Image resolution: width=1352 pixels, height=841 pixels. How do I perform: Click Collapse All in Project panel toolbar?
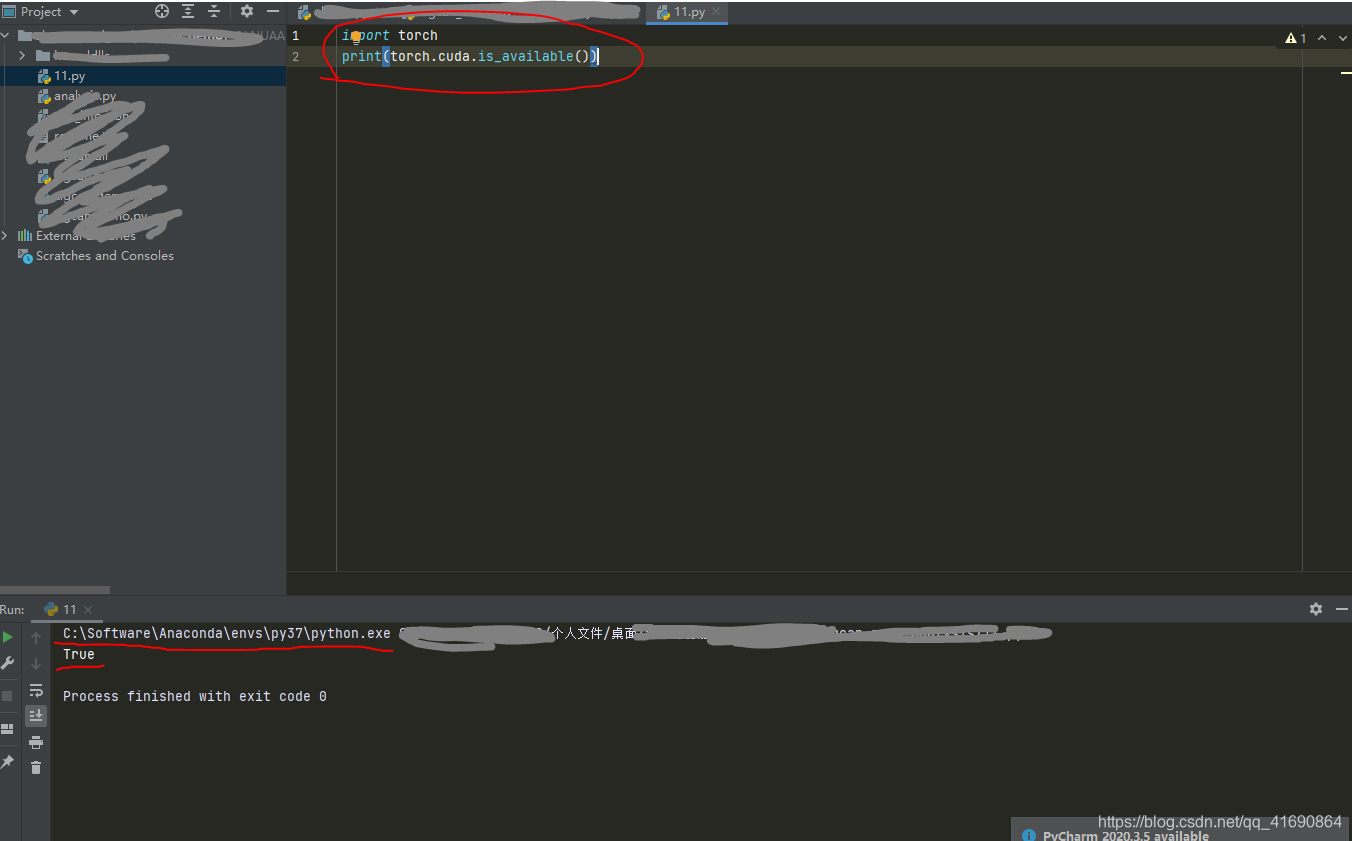coord(213,12)
